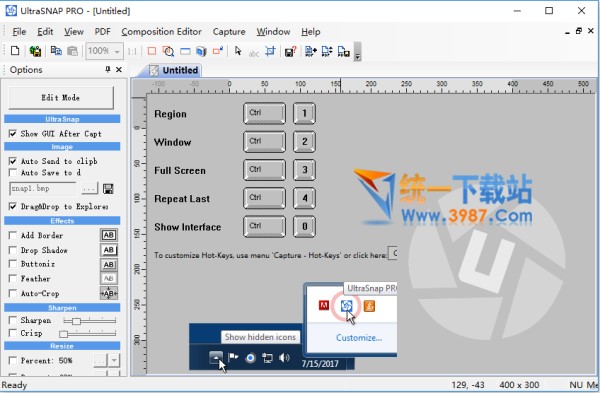Switch to the Untitled document tab
Screen dimensions: 600x393
click(x=174, y=70)
